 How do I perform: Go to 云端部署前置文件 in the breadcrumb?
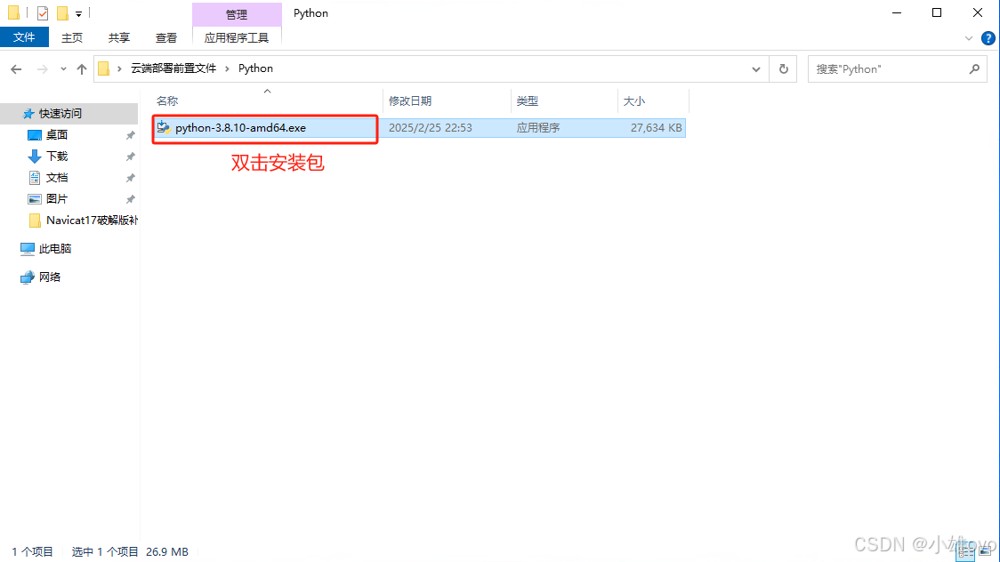(173, 69)
